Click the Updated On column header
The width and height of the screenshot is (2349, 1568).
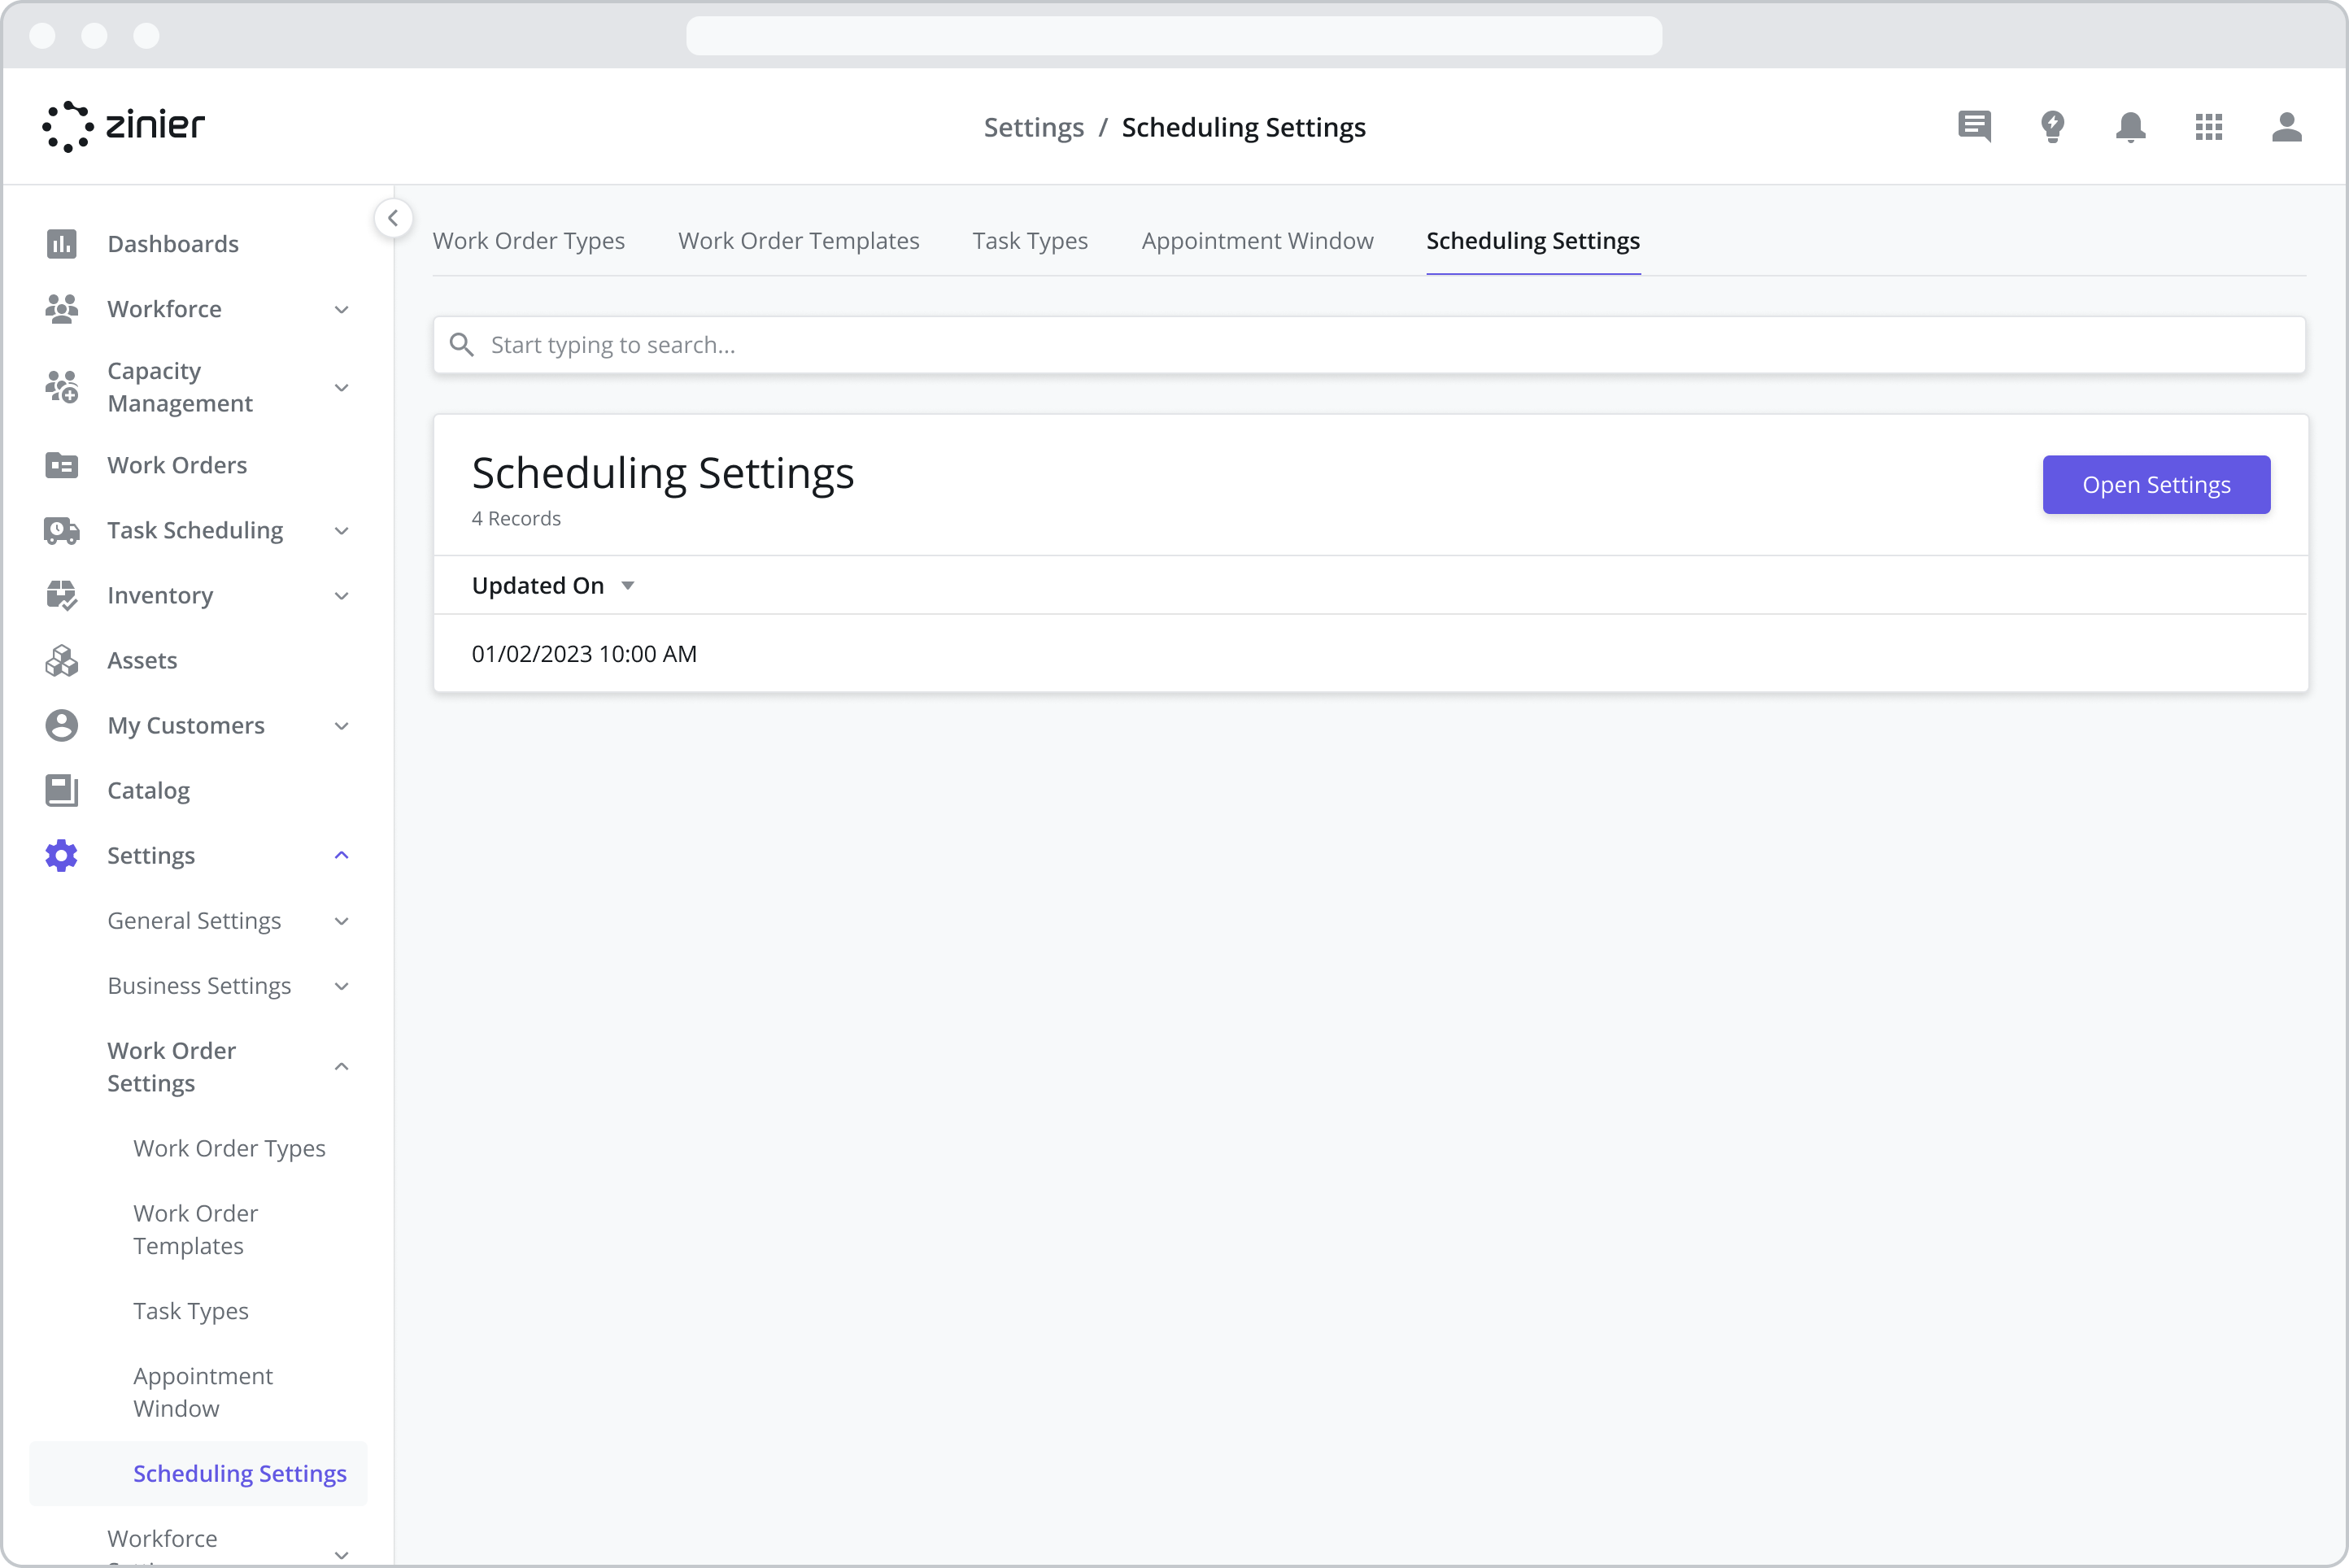coord(537,586)
